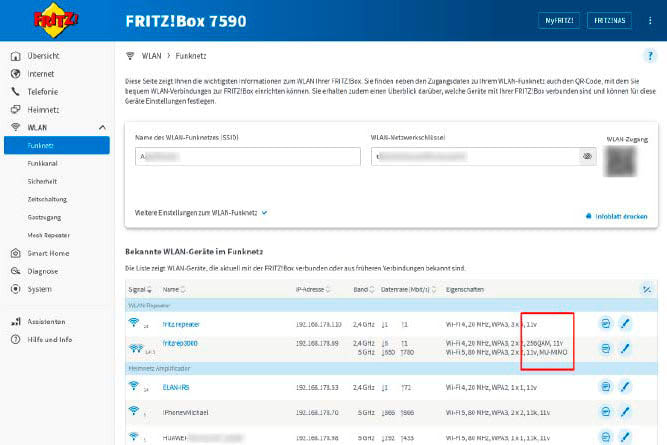Go to Übersicht in the sidebar
This screenshot has height=445, width=667.
(x=43, y=56)
